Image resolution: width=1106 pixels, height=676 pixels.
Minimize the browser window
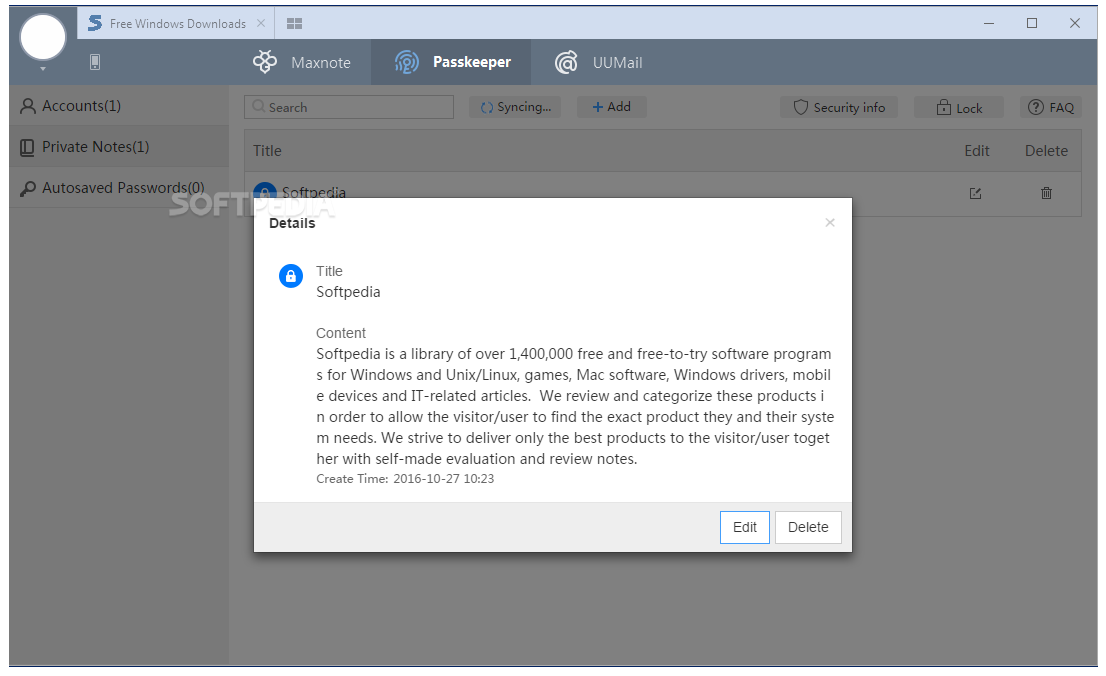[x=989, y=23]
